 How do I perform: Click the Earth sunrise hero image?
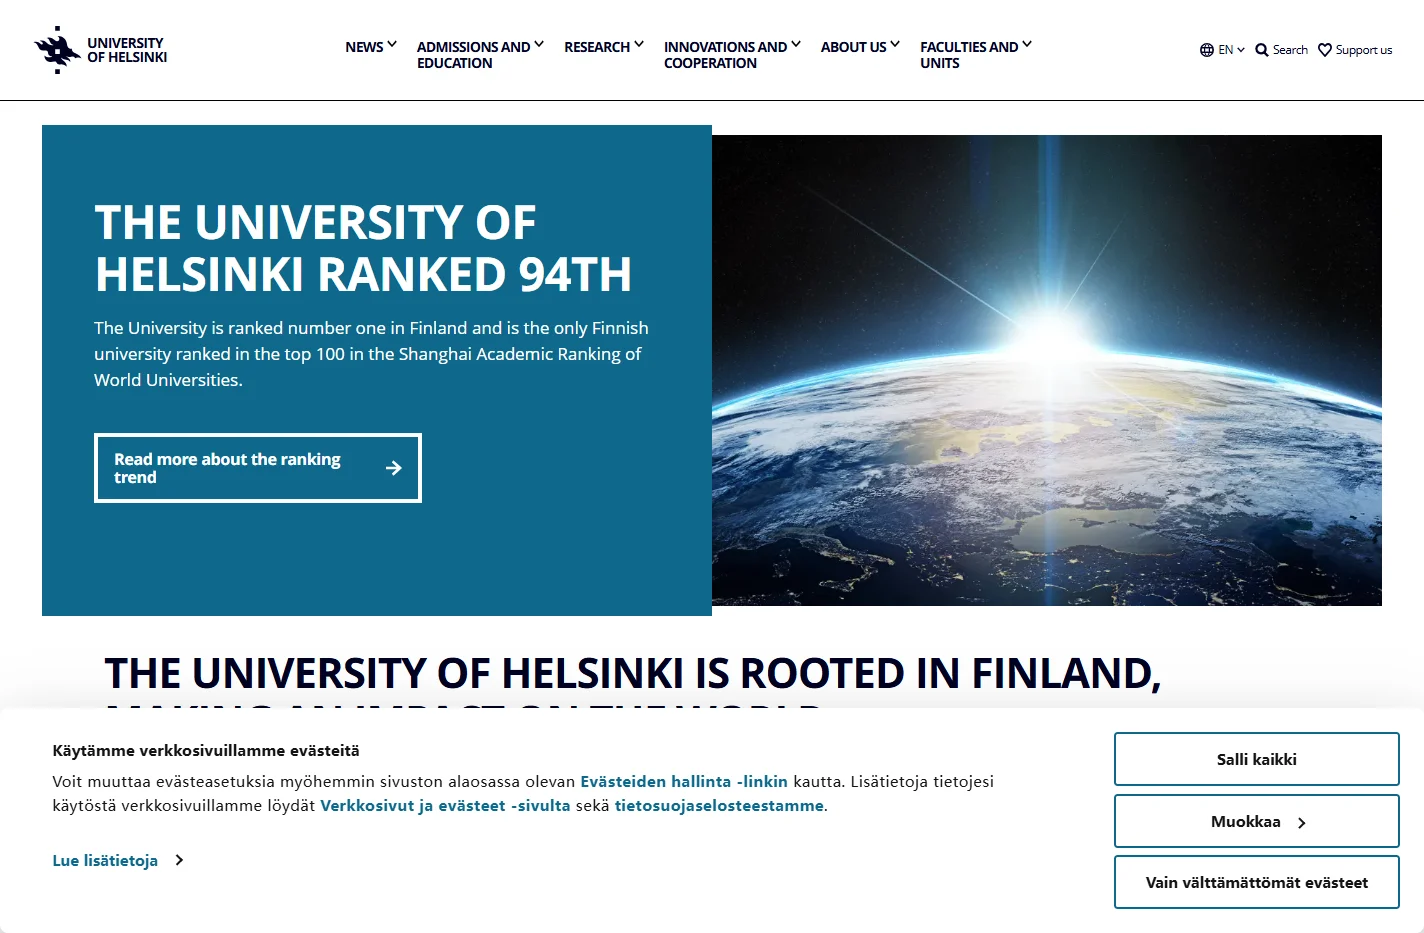pos(1047,370)
